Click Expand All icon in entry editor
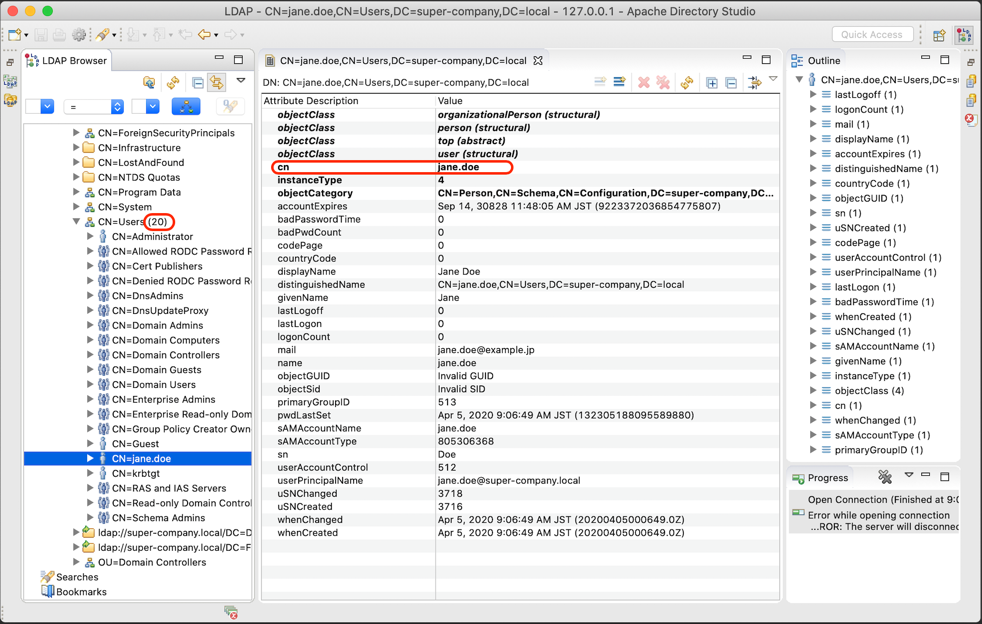 712,83
